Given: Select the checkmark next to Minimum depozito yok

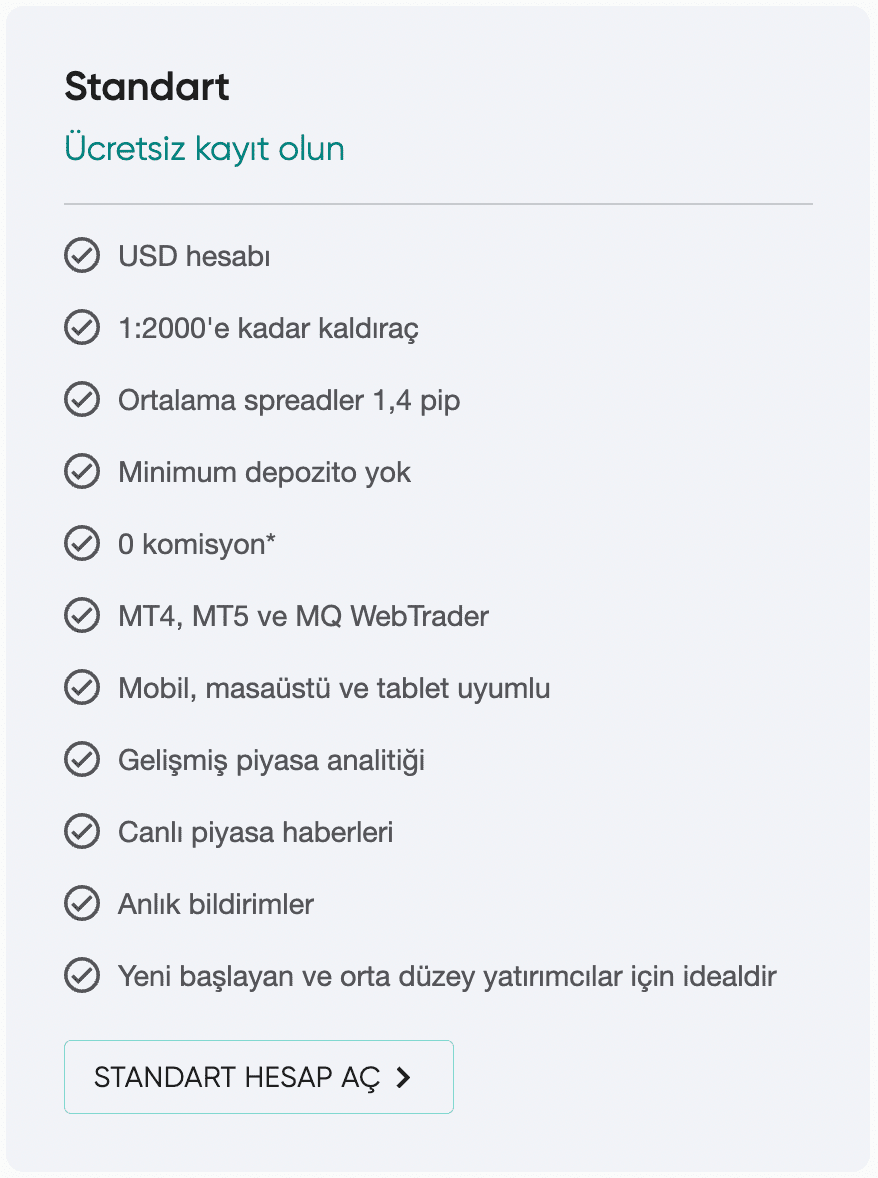Looking at the screenshot, I should point(82,472).
